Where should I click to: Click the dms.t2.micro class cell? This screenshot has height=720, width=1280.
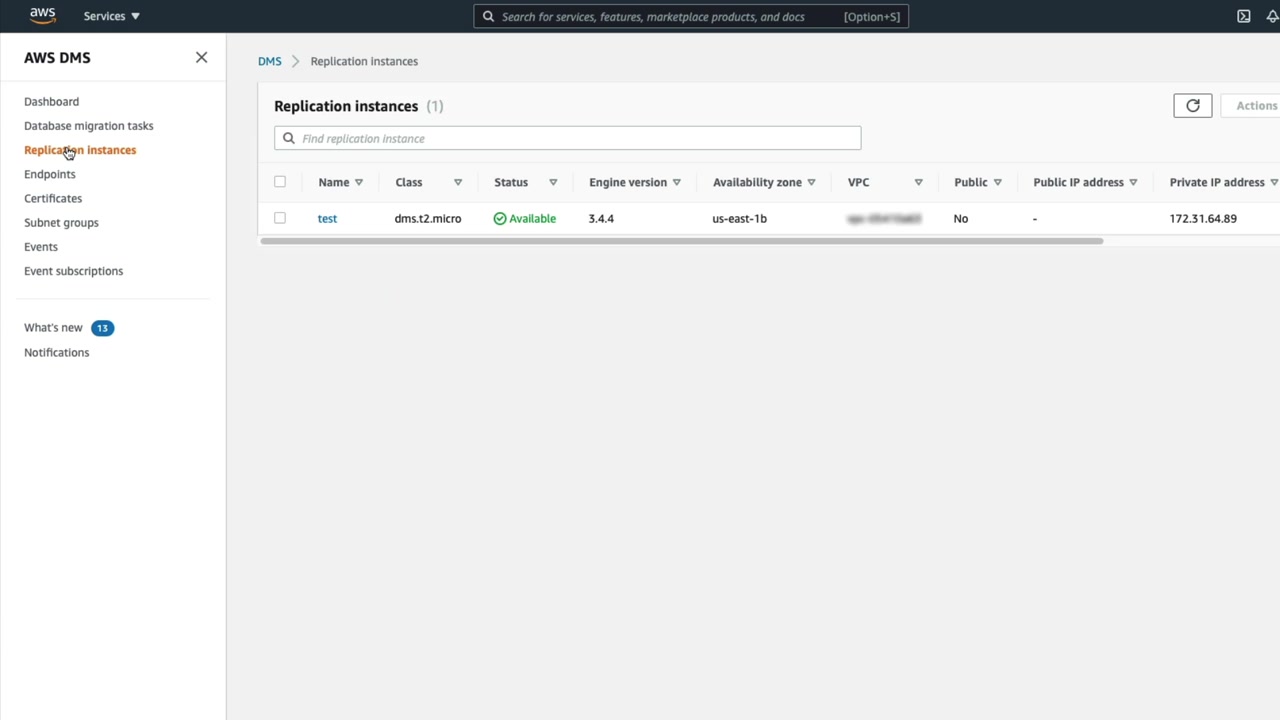tap(428, 218)
